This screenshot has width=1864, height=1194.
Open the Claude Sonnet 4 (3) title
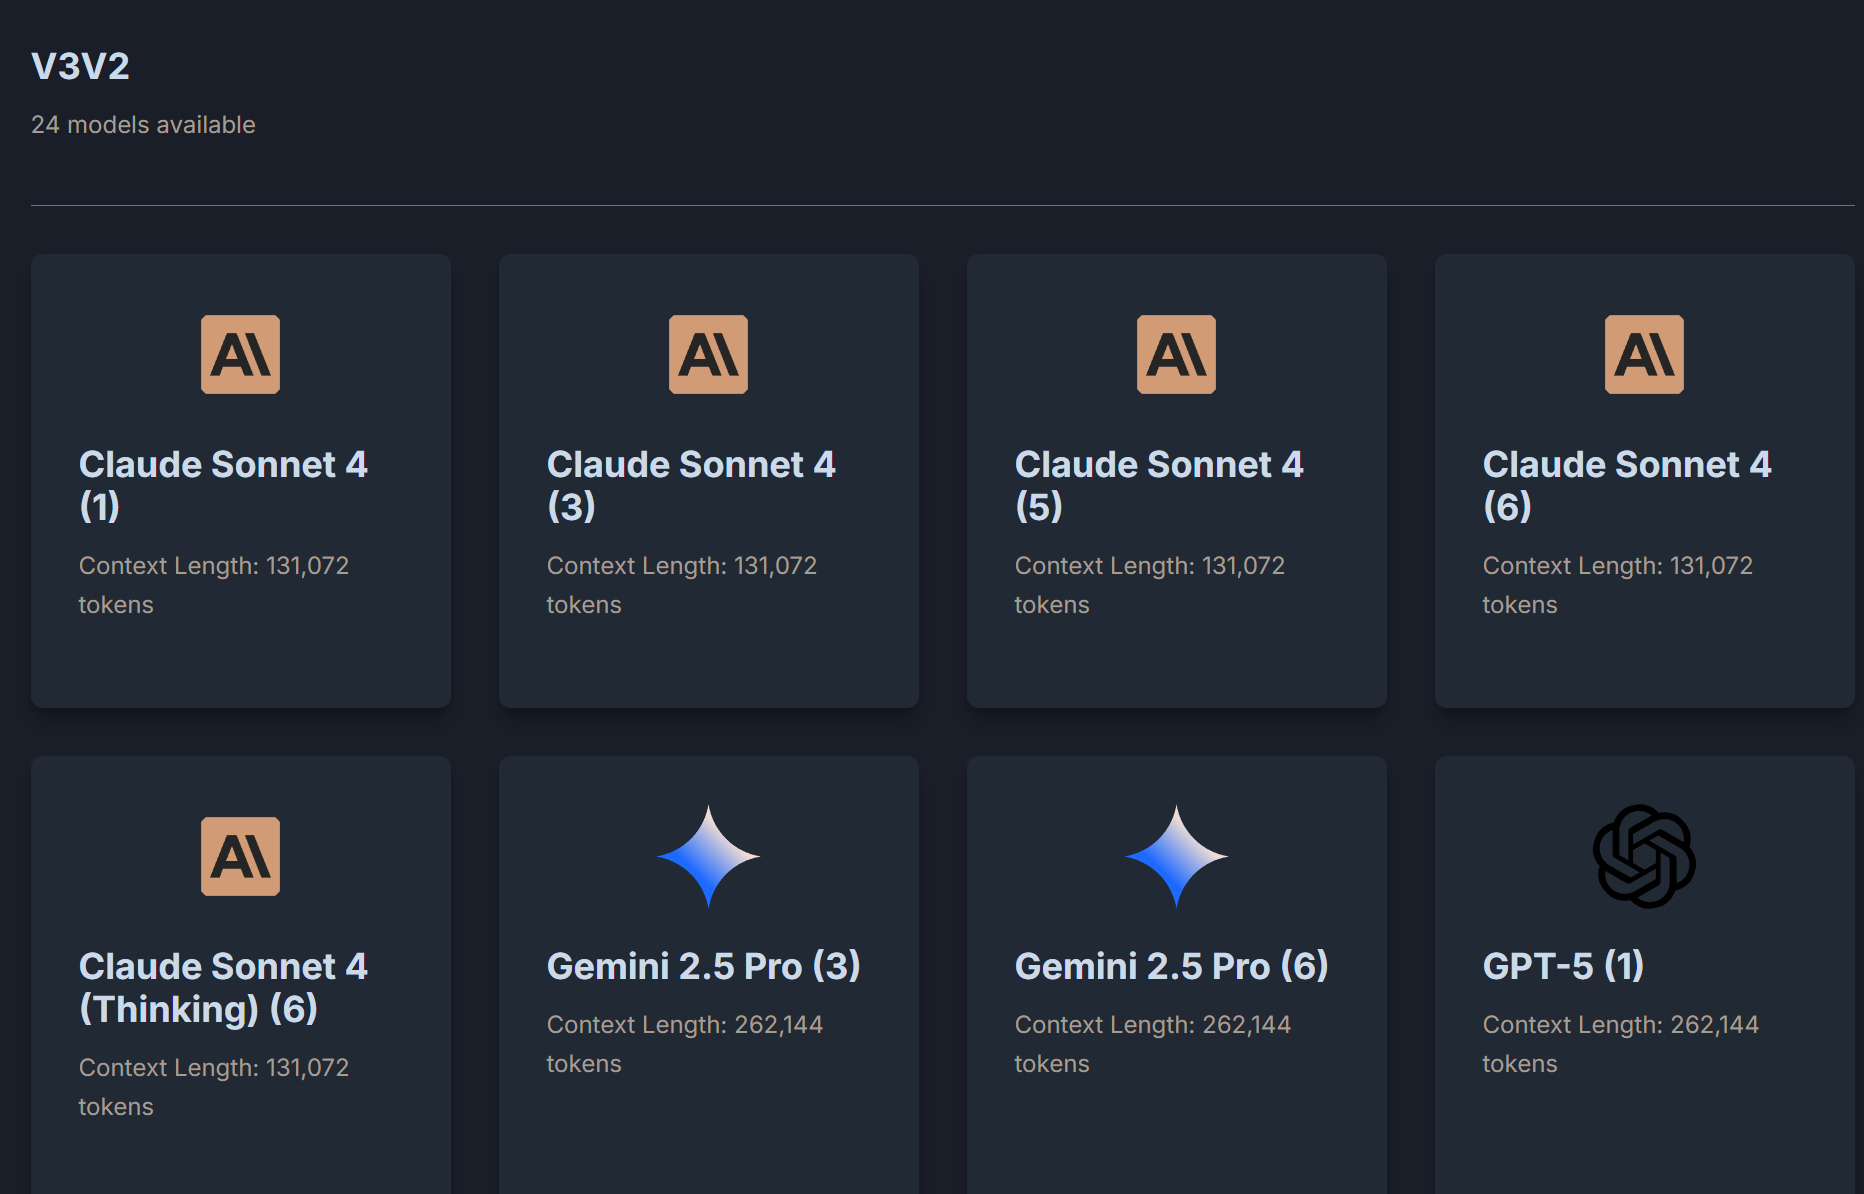point(691,485)
